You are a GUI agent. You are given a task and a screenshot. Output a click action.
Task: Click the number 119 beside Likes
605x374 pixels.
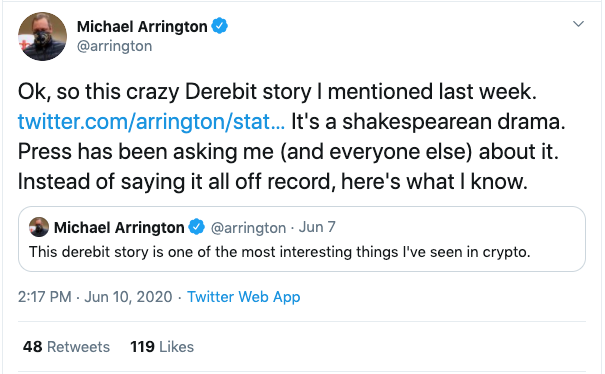pos(142,347)
